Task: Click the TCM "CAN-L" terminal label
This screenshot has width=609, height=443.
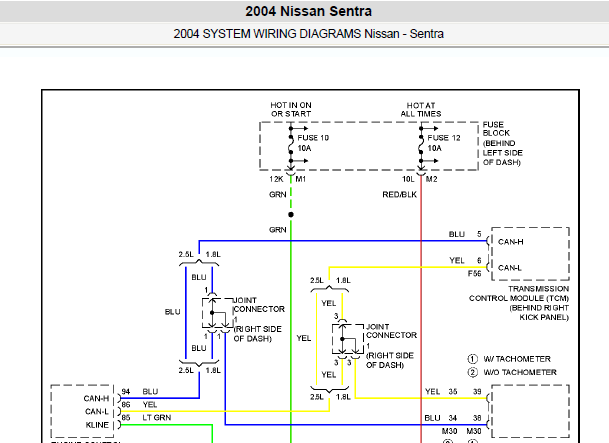Action: (x=510, y=268)
